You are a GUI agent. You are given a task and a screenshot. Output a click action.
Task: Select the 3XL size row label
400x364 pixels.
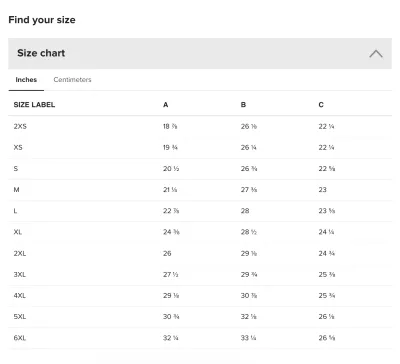pos(20,275)
